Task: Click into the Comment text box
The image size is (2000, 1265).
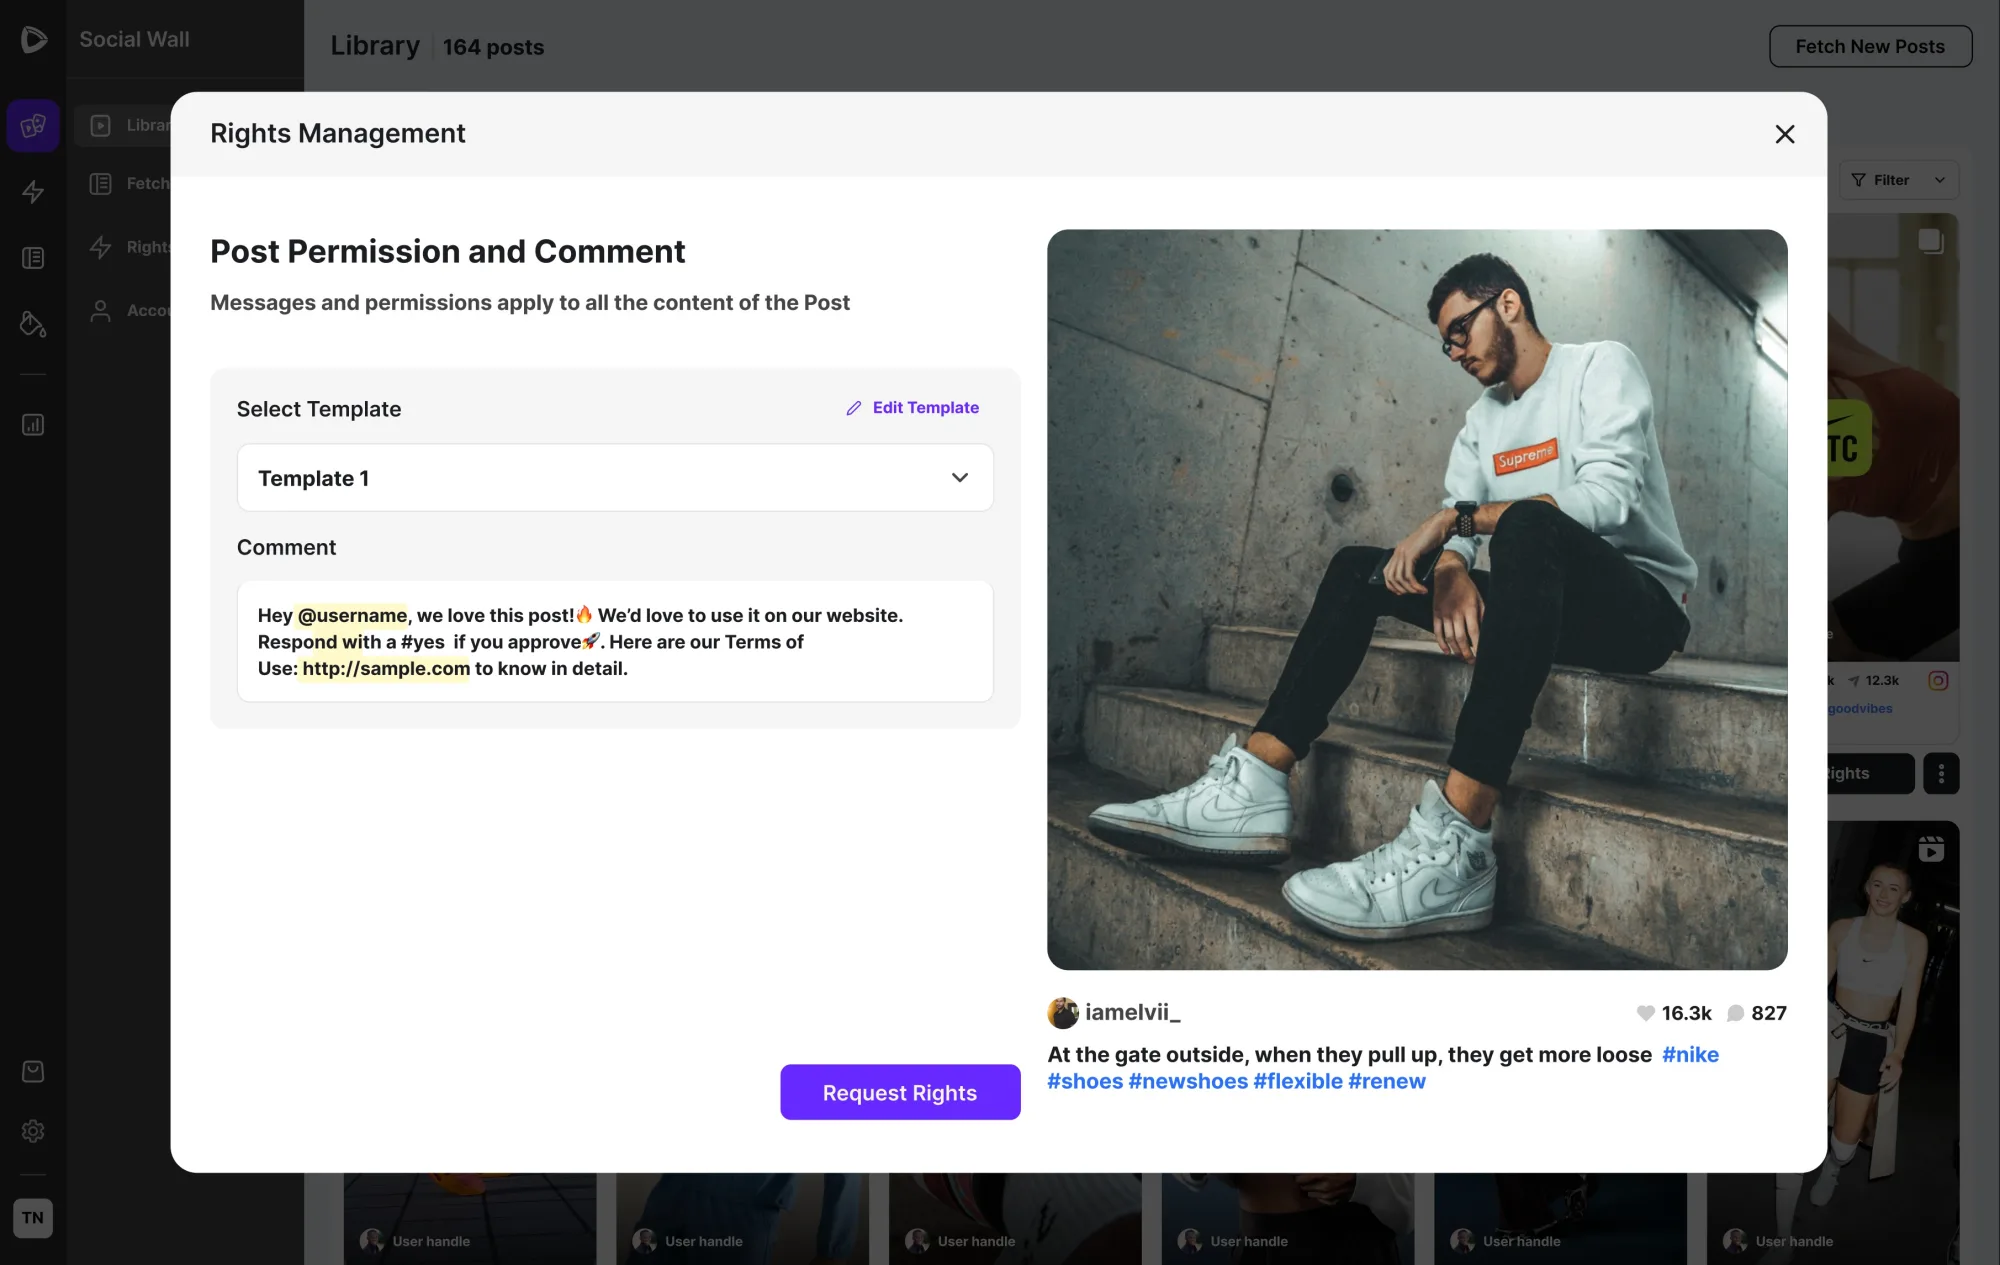Action: click(615, 641)
